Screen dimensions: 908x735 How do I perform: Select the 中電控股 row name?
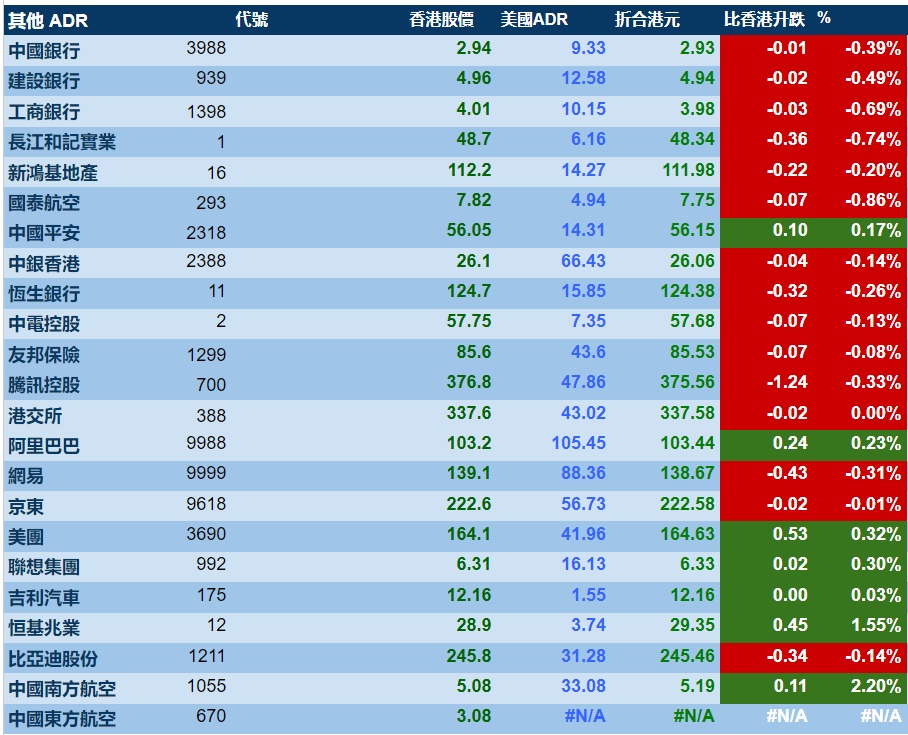pyautogui.click(x=44, y=324)
